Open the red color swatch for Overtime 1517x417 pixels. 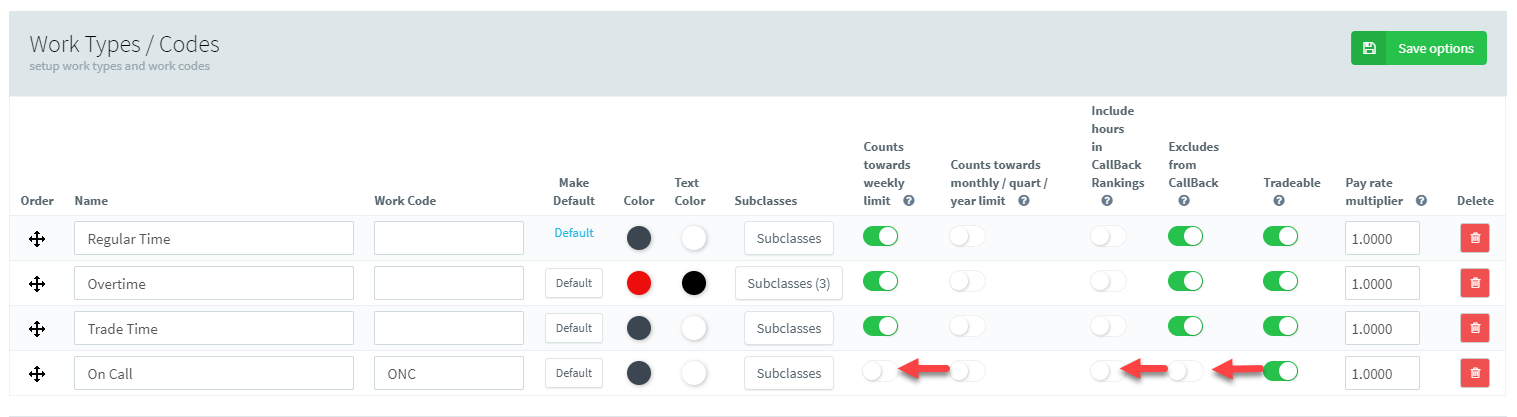(x=639, y=283)
